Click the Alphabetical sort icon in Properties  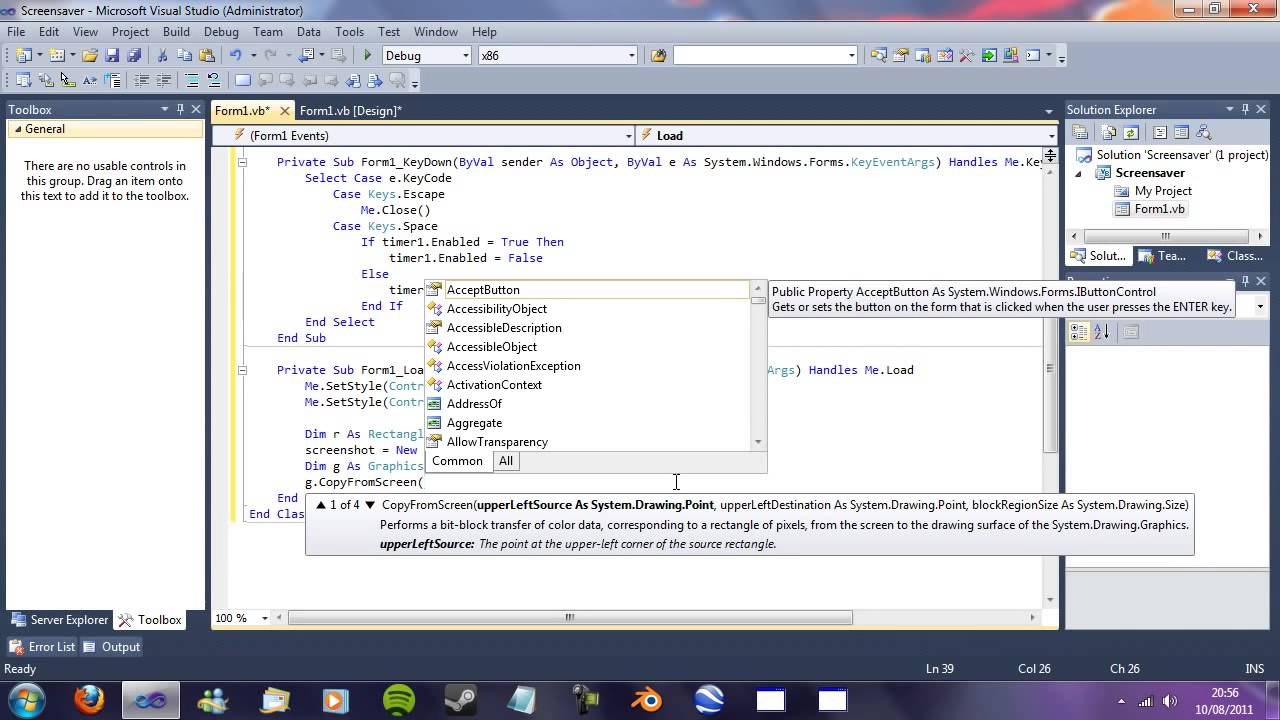[1102, 332]
